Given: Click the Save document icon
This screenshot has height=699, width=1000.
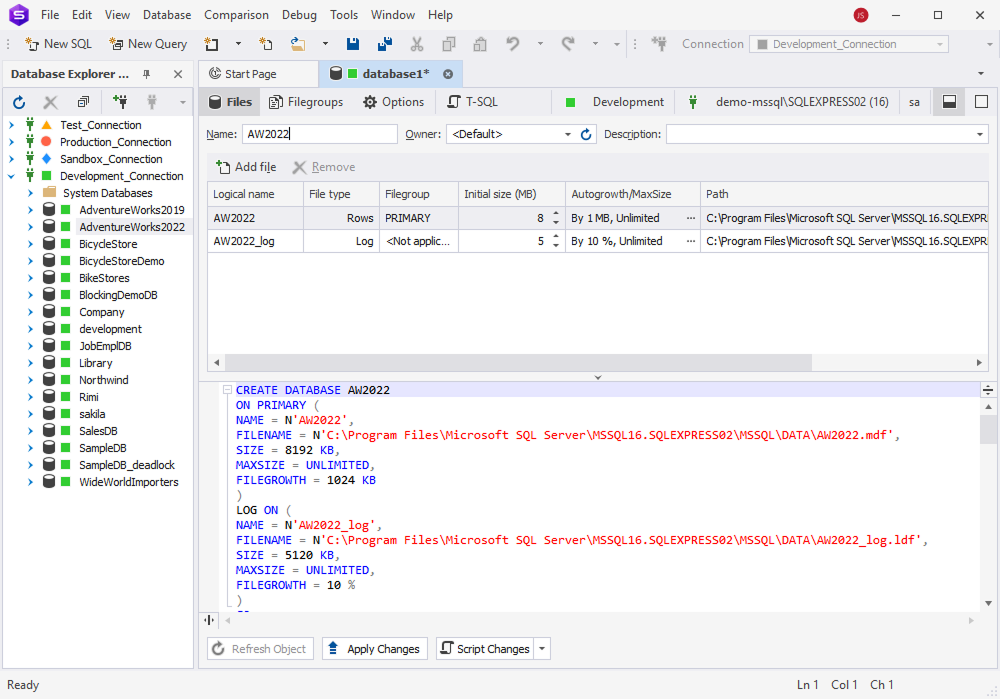Looking at the screenshot, I should pyautogui.click(x=352, y=43).
